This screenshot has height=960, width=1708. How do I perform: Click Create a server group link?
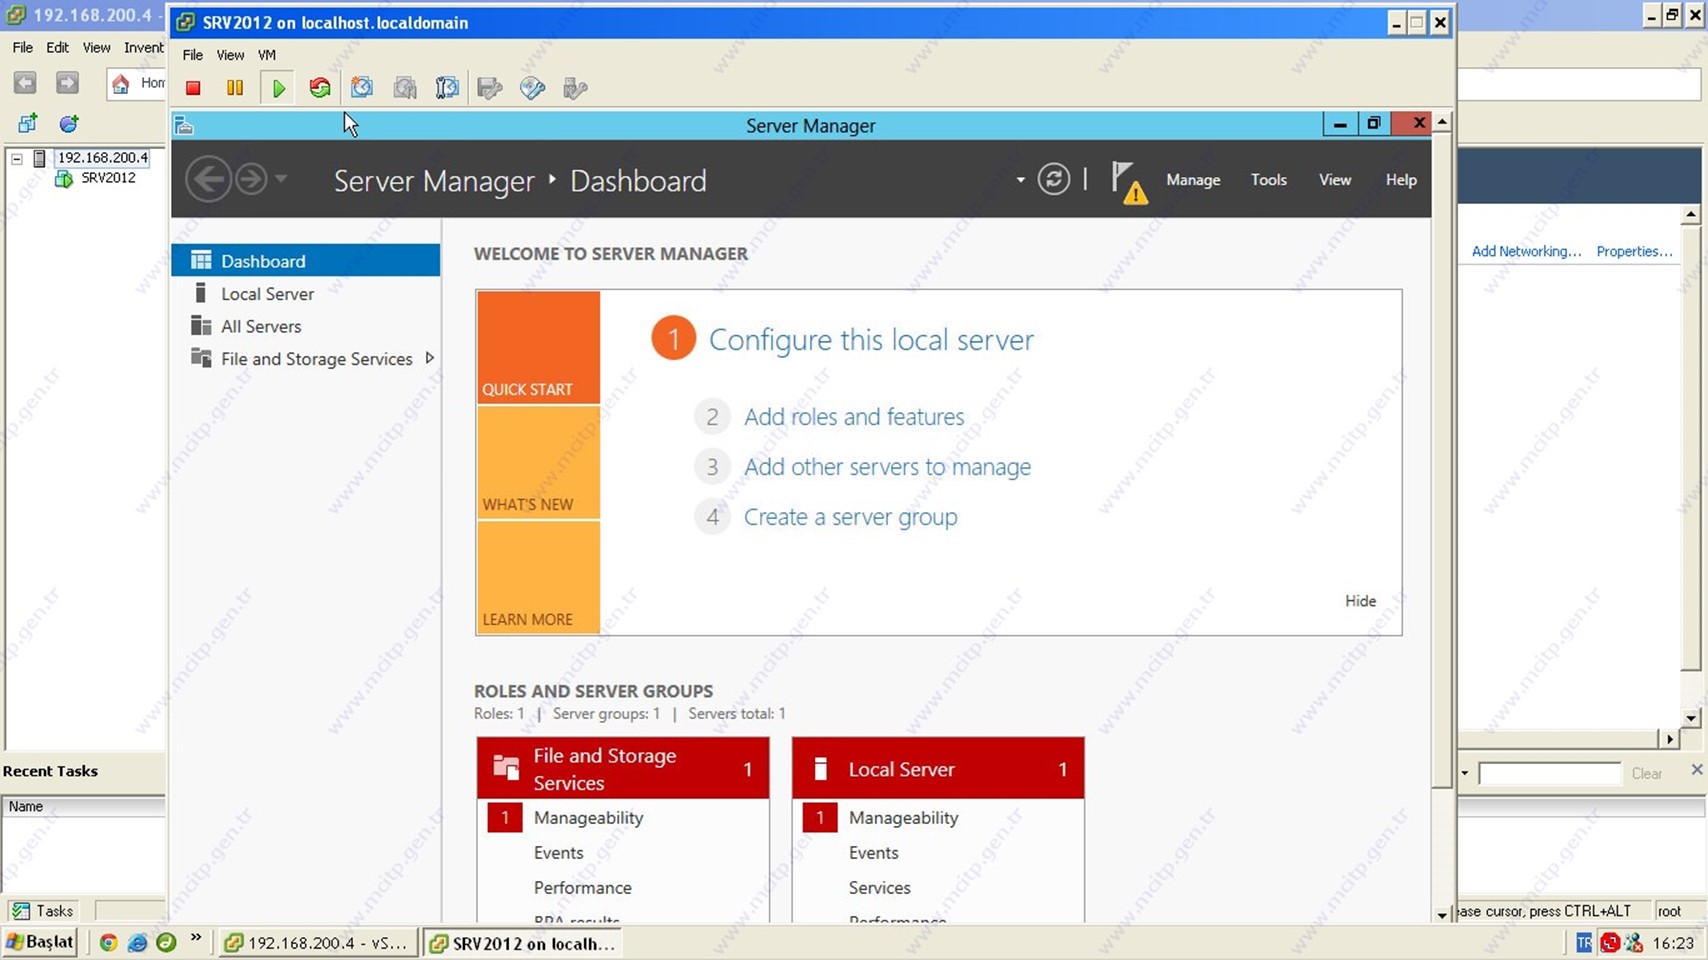850,516
